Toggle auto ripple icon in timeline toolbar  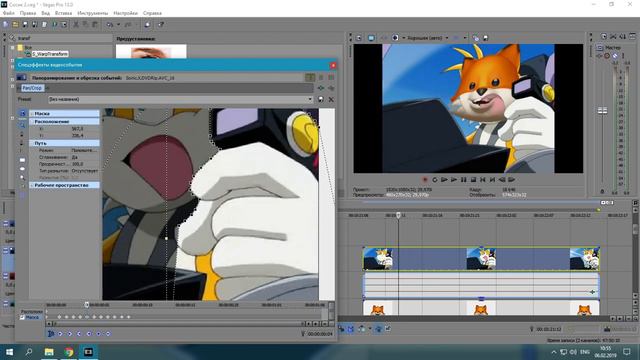pyautogui.click(x=362, y=329)
